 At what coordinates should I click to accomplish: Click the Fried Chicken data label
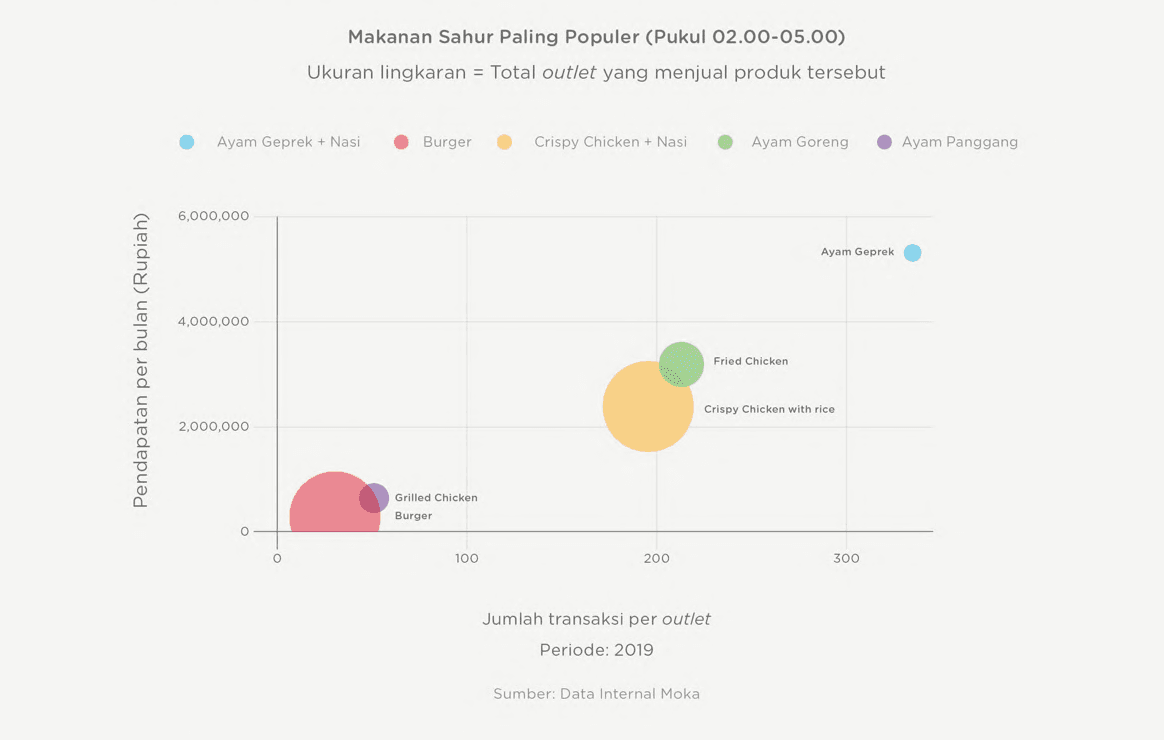750,361
